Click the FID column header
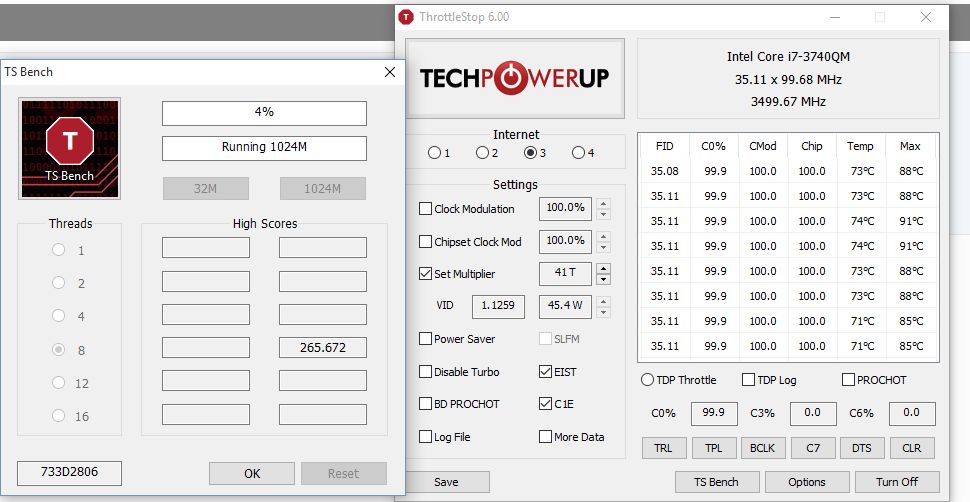970x502 pixels. (x=665, y=146)
